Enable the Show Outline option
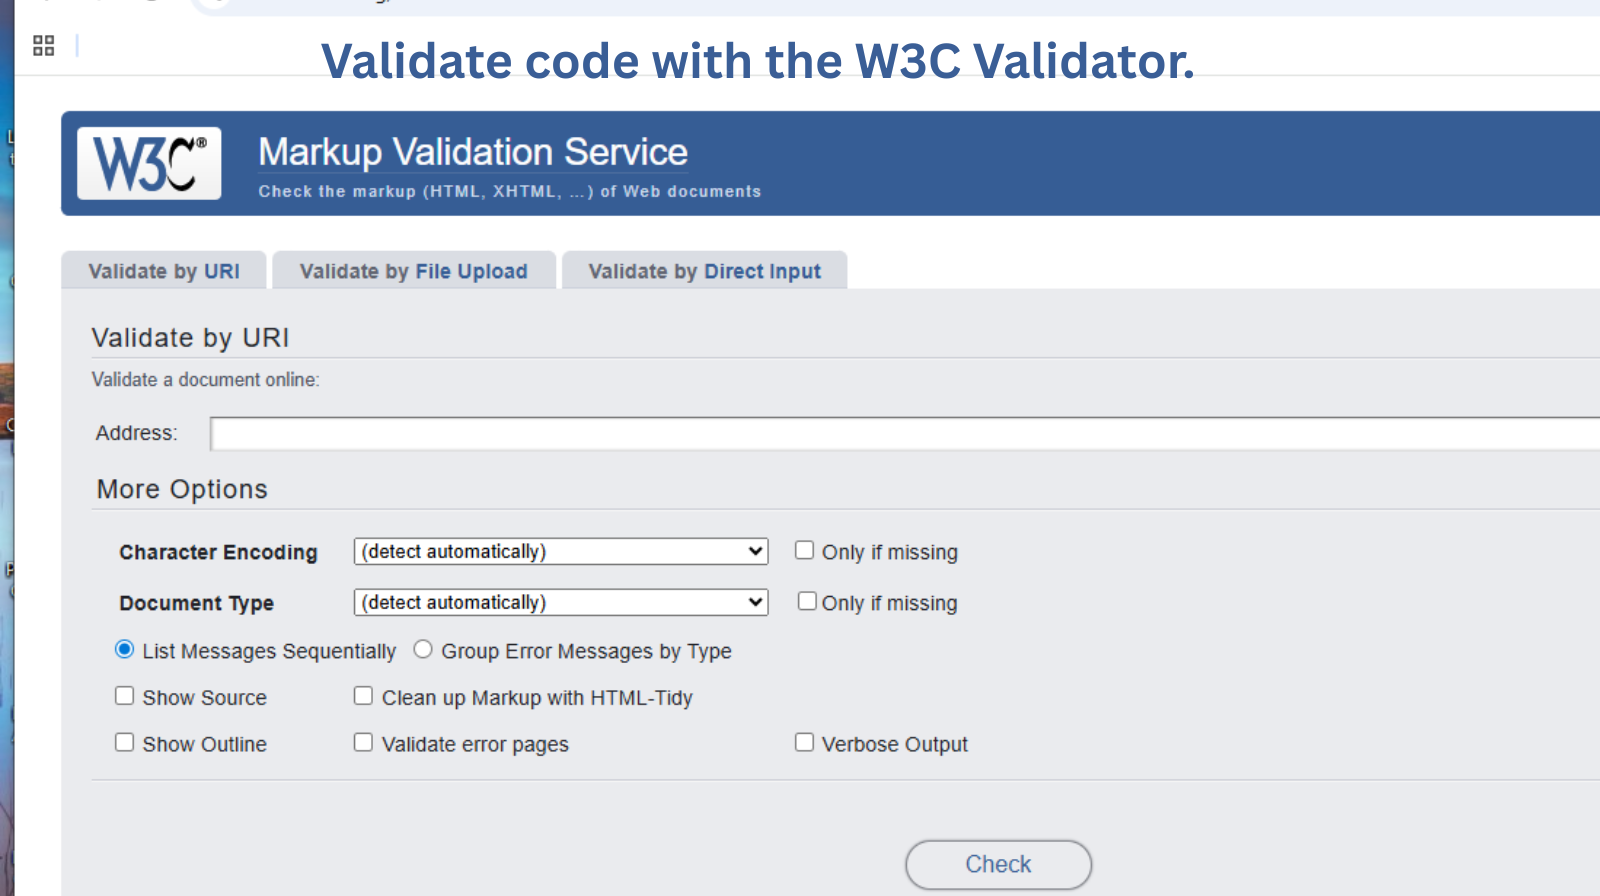This screenshot has height=896, width=1600. [124, 742]
